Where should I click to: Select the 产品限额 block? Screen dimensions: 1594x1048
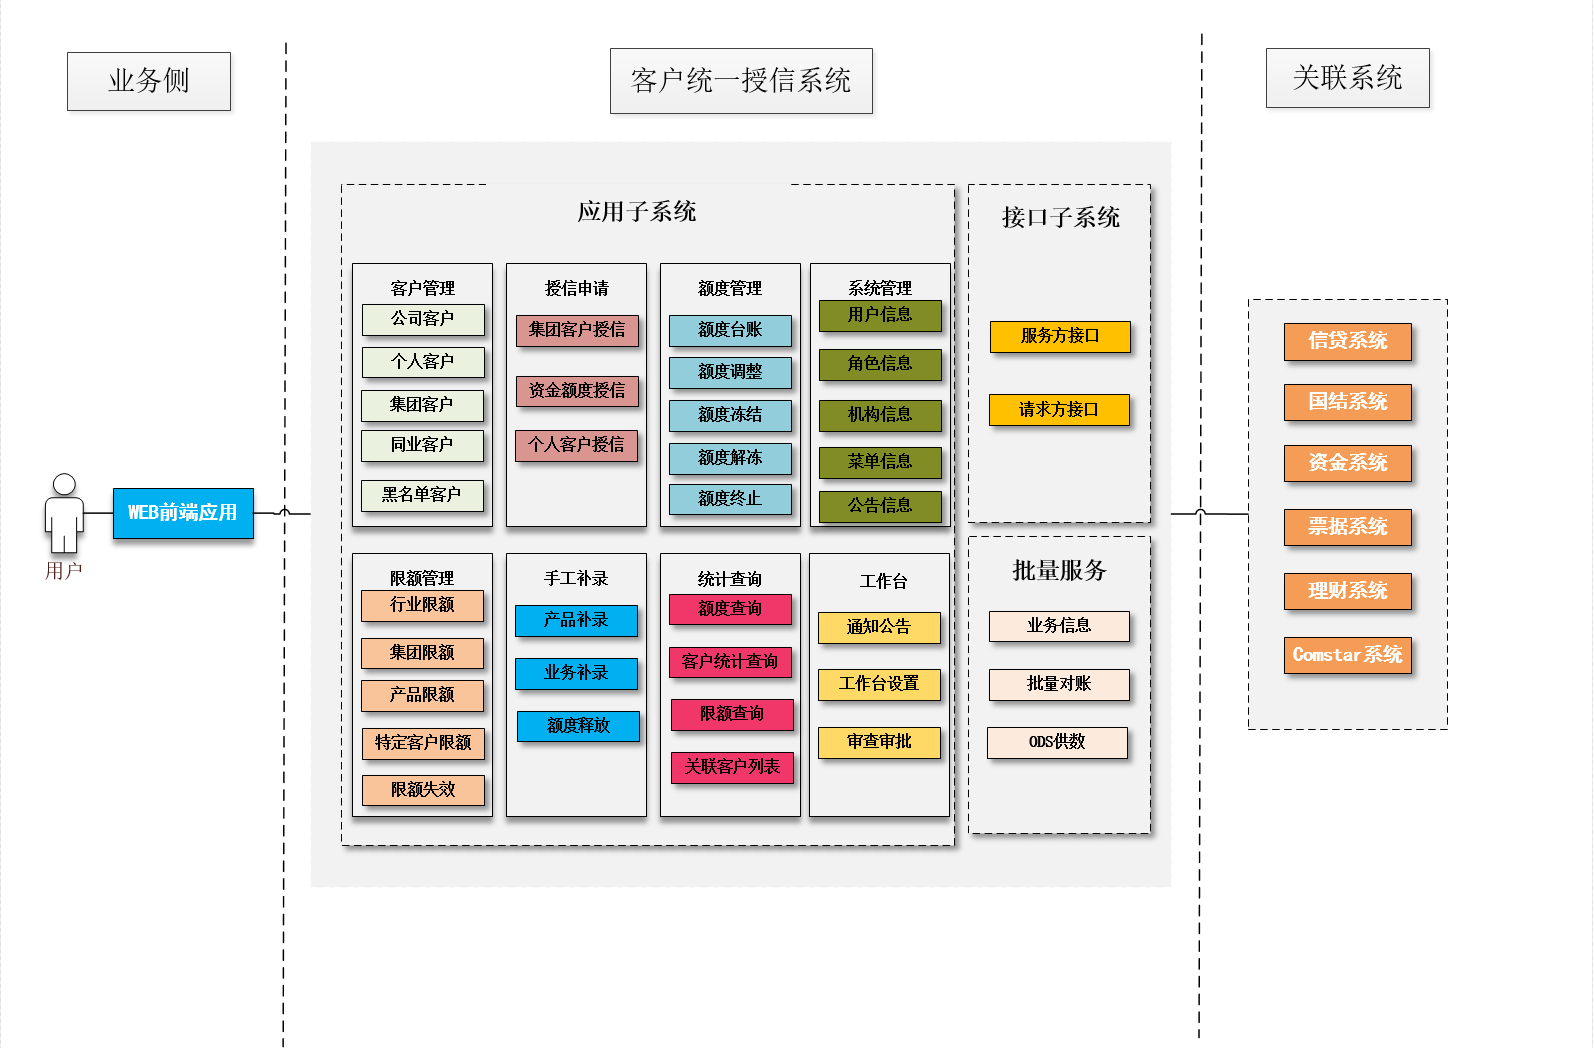point(422,695)
